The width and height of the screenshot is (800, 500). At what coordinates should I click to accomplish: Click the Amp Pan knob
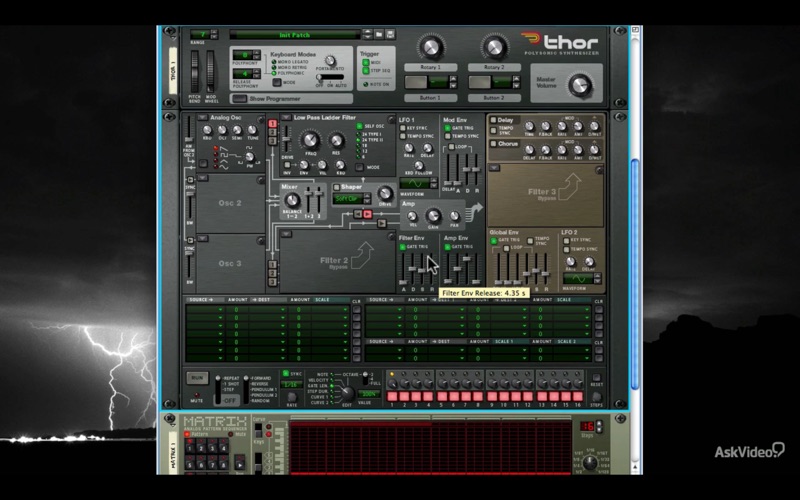454,217
